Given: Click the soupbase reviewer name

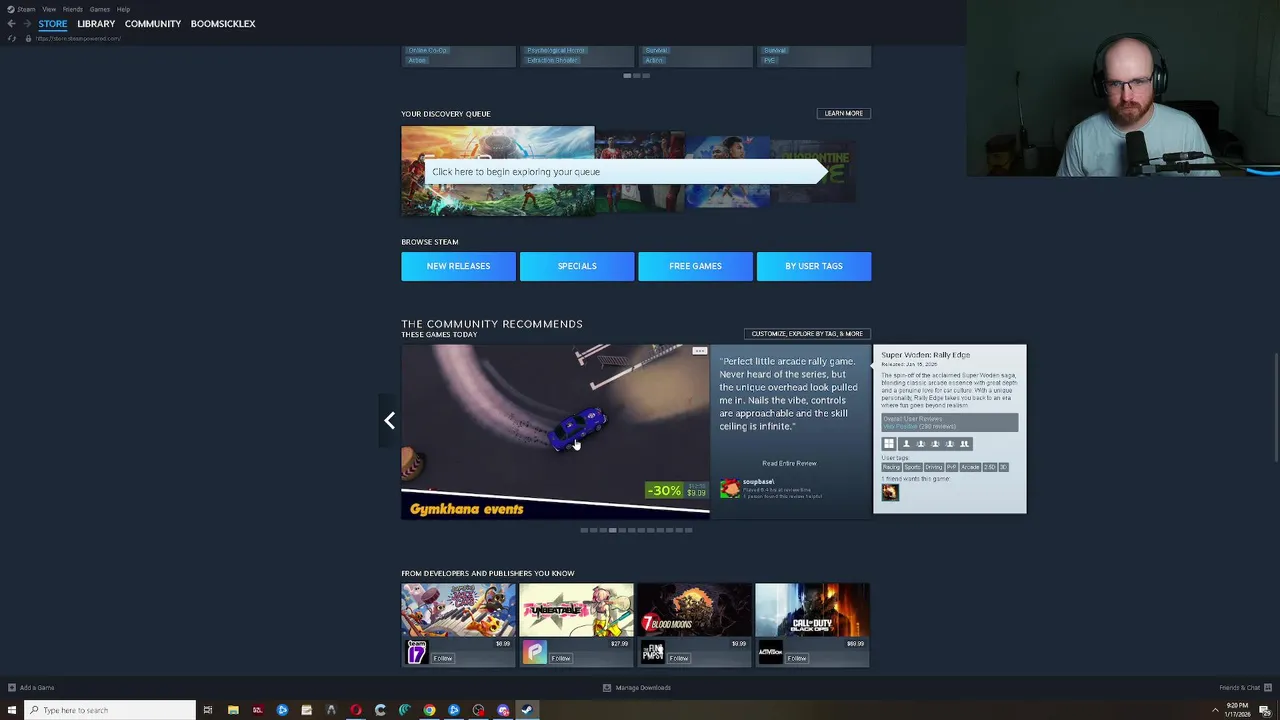Looking at the screenshot, I should coord(758,482).
